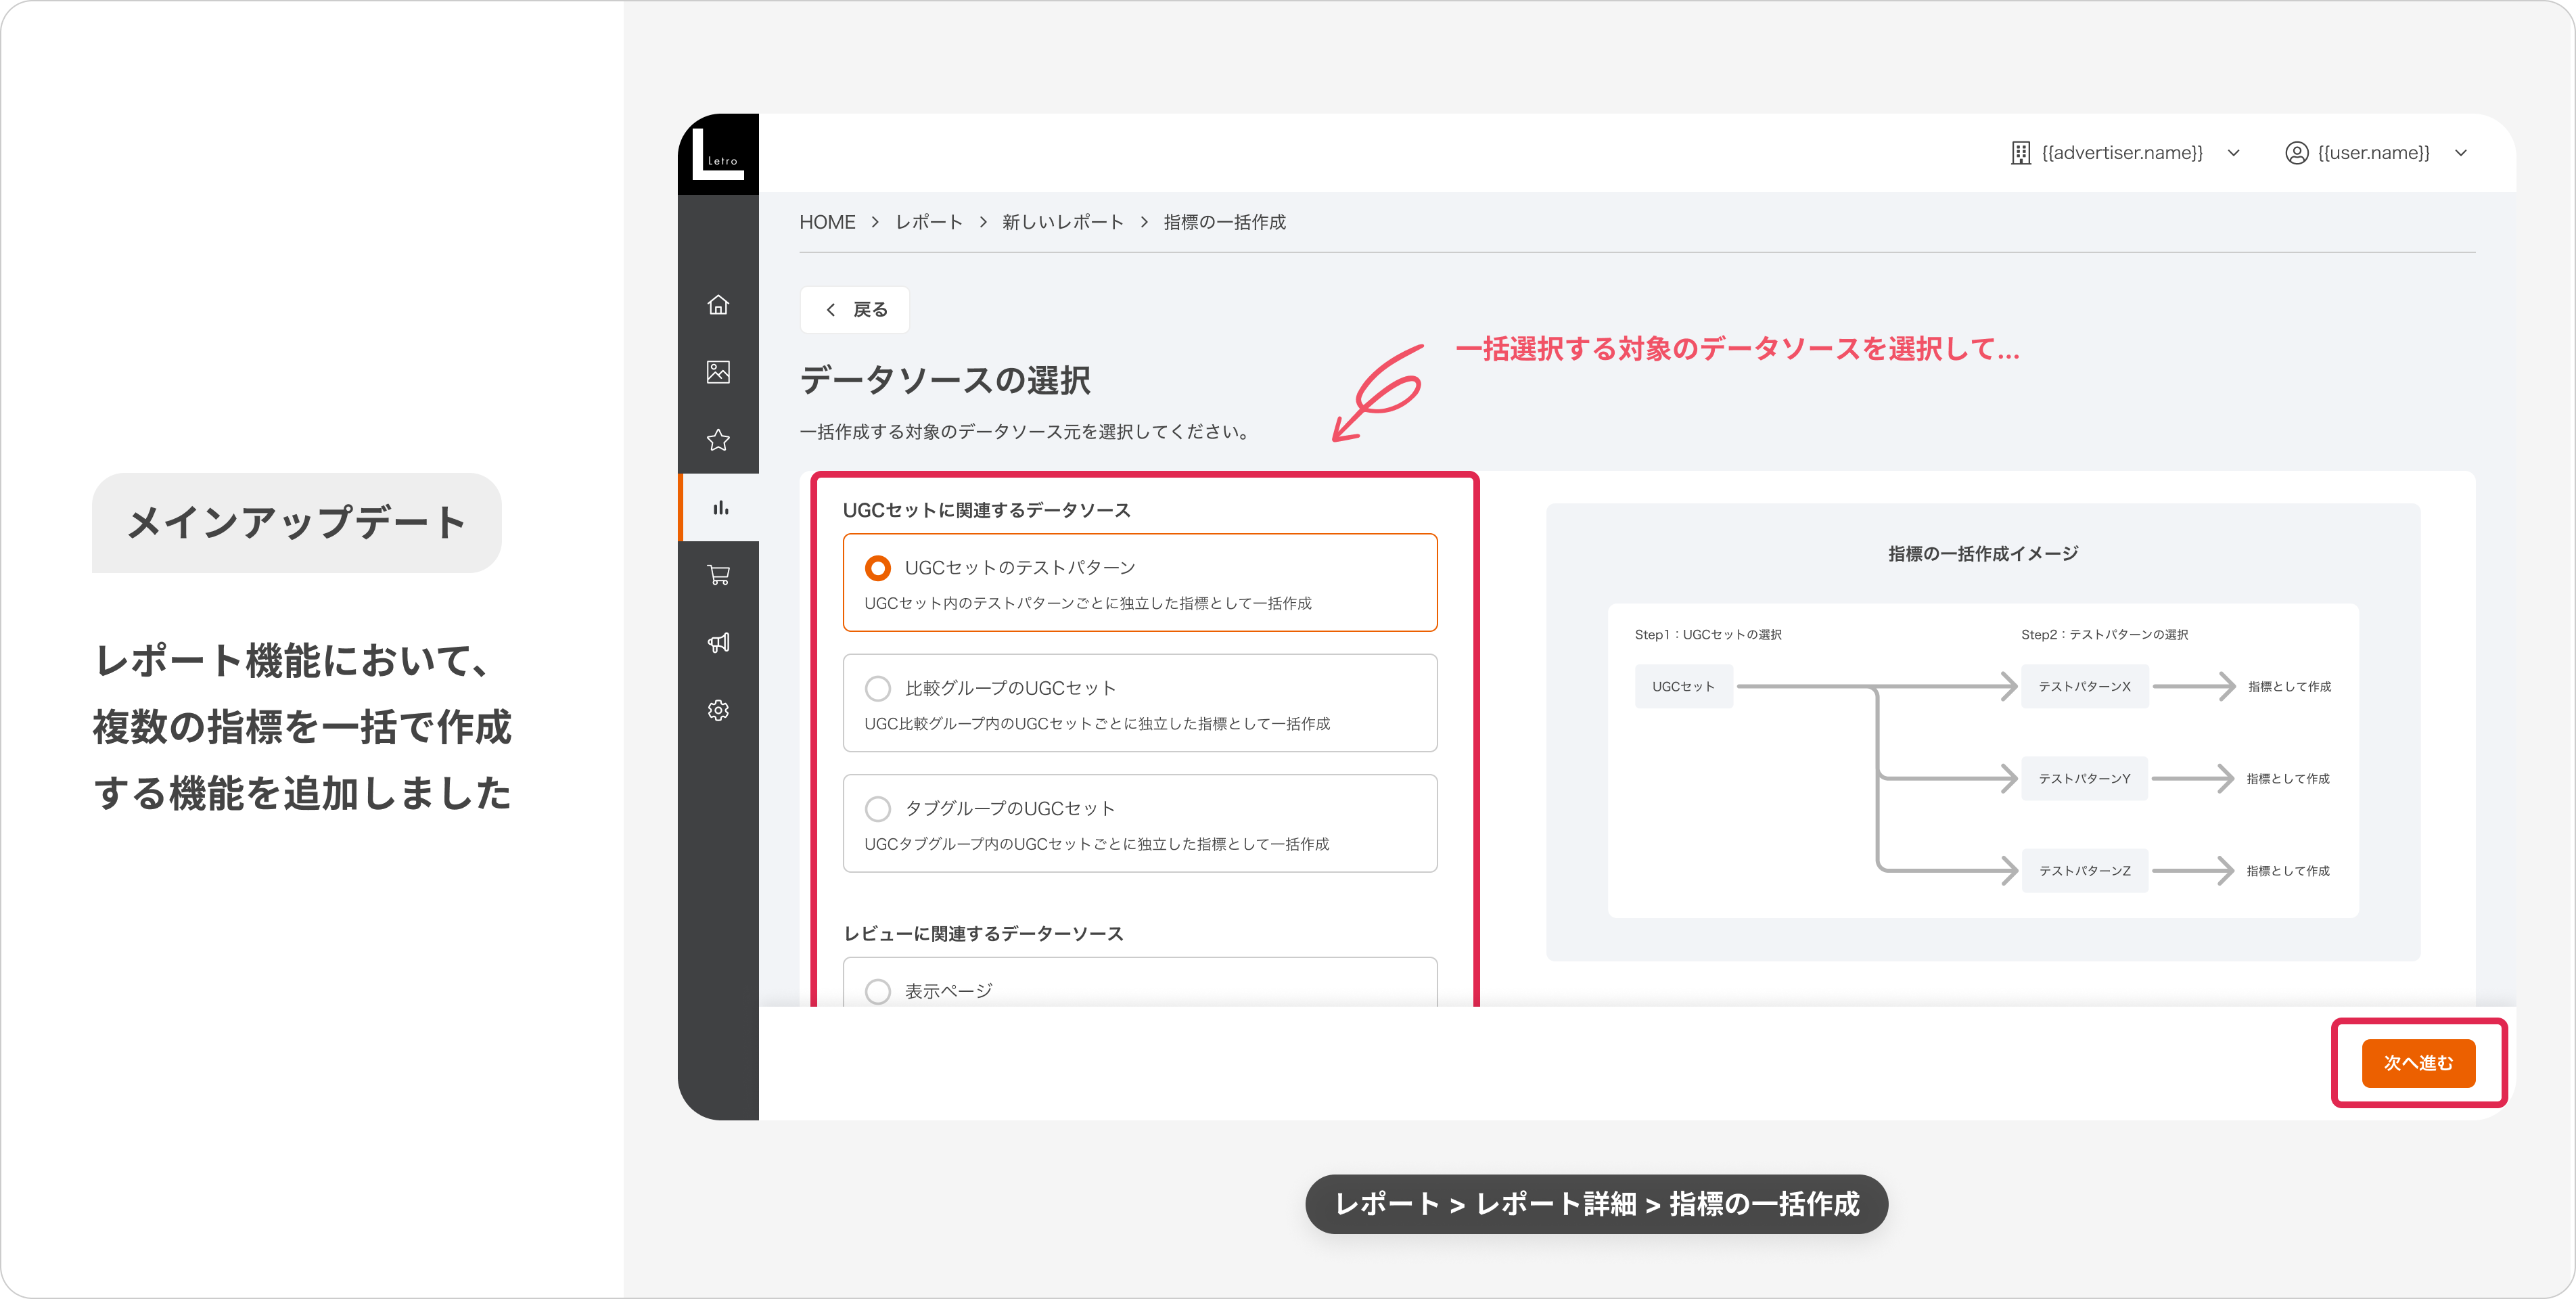Screen dimensions: 2576x1299
Task: Click 新しいレポート breadcrumb item
Action: click(x=1063, y=222)
